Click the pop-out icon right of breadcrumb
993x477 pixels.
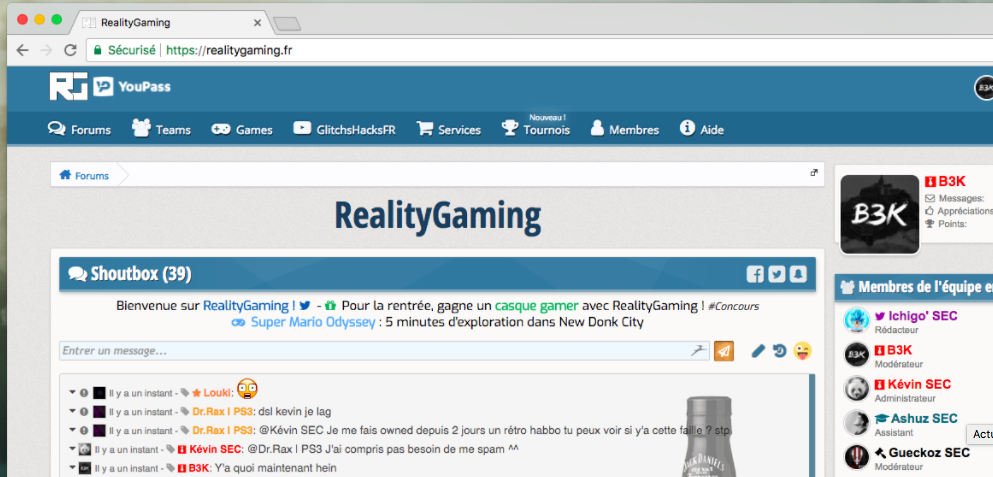point(814,172)
